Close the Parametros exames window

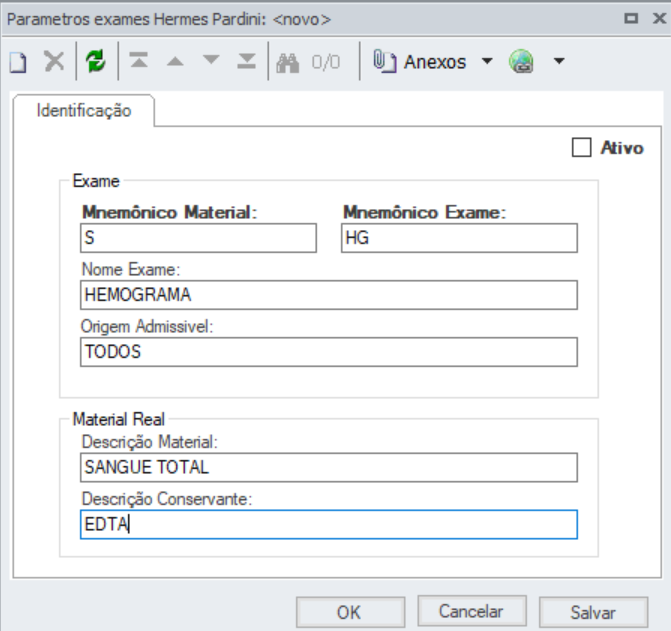(659, 18)
